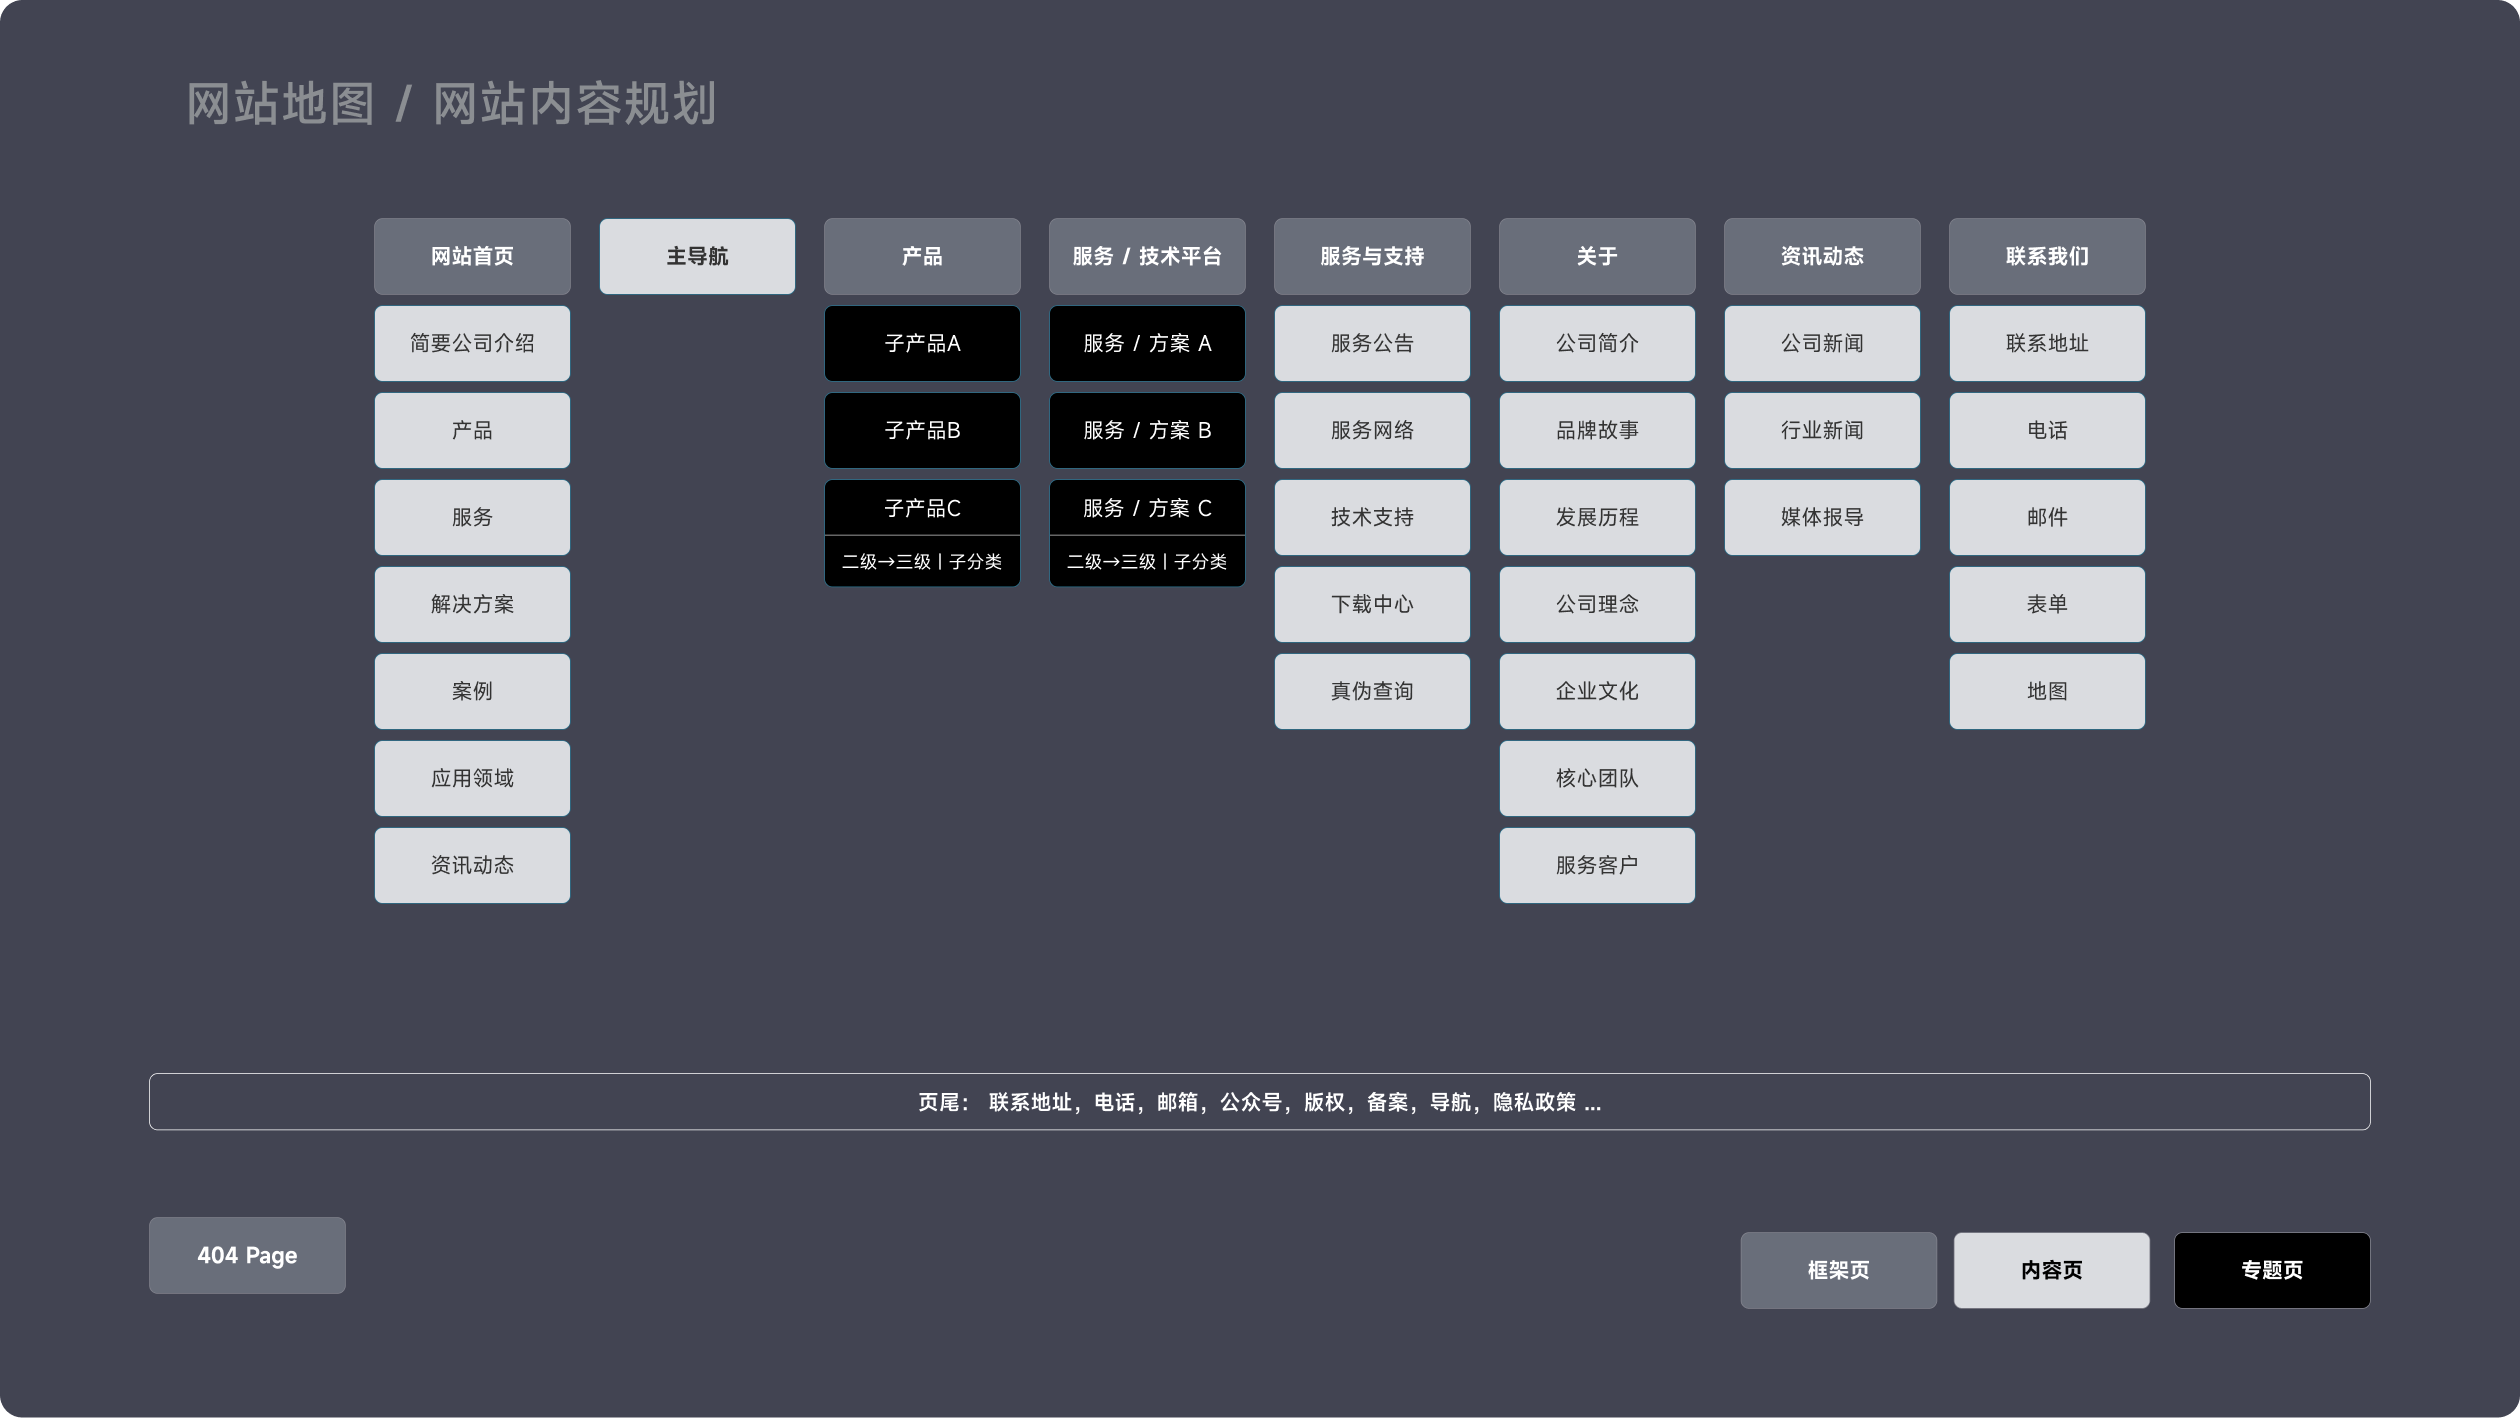Click the 服务与支持 column header

[1372, 256]
